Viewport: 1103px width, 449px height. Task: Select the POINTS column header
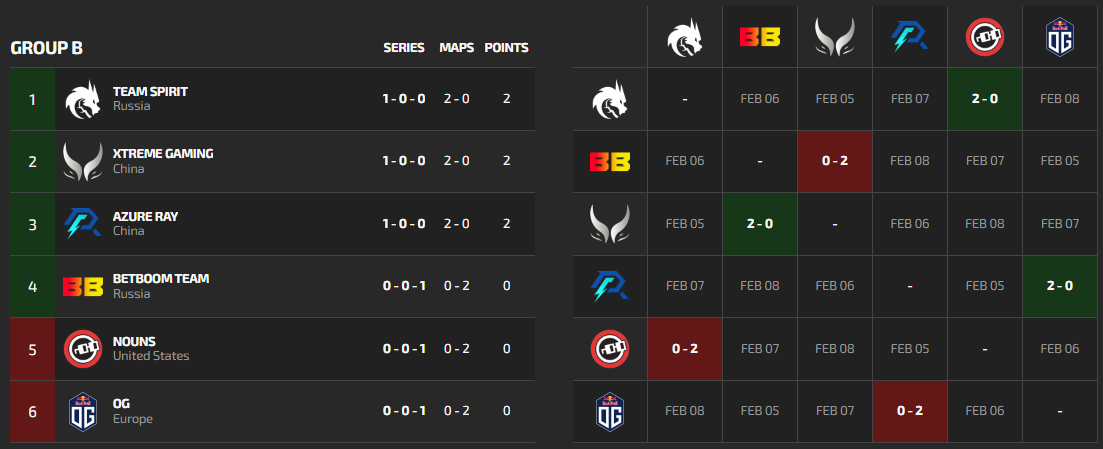pyautogui.click(x=506, y=48)
